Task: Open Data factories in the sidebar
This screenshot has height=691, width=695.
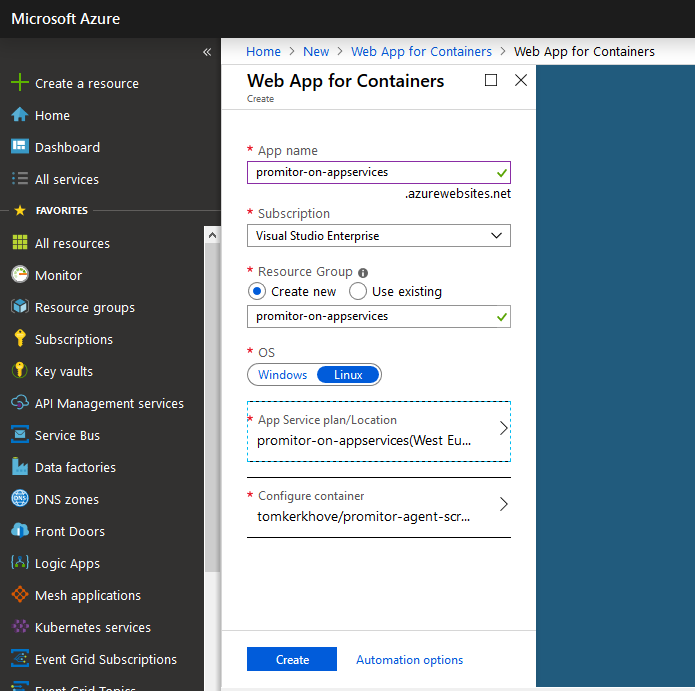Action: click(75, 468)
